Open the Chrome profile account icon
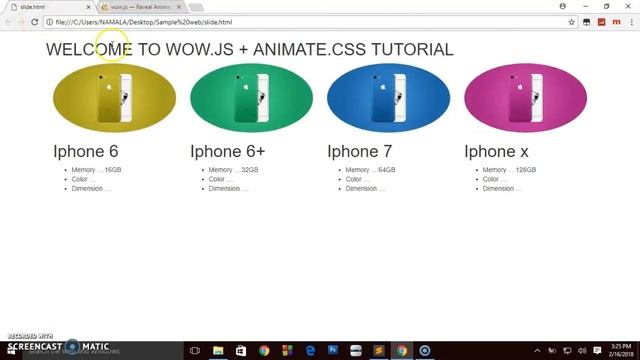 point(562,6)
